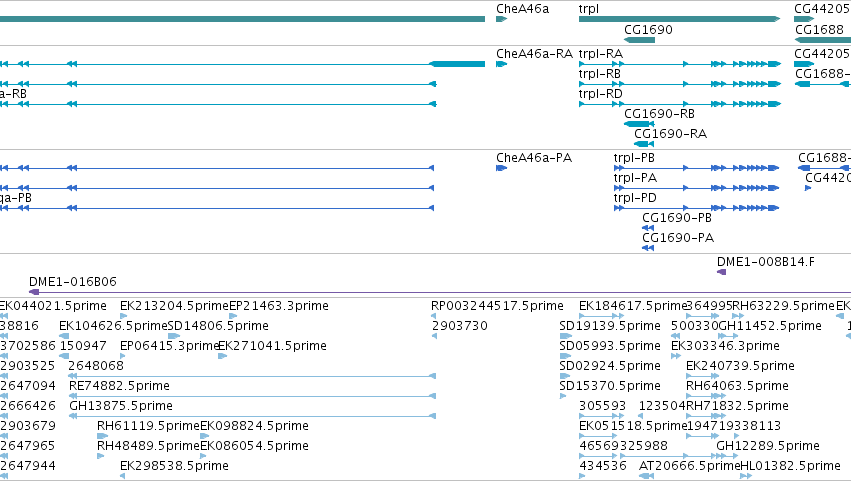Select the RH71832.5prime EST label

737,406
